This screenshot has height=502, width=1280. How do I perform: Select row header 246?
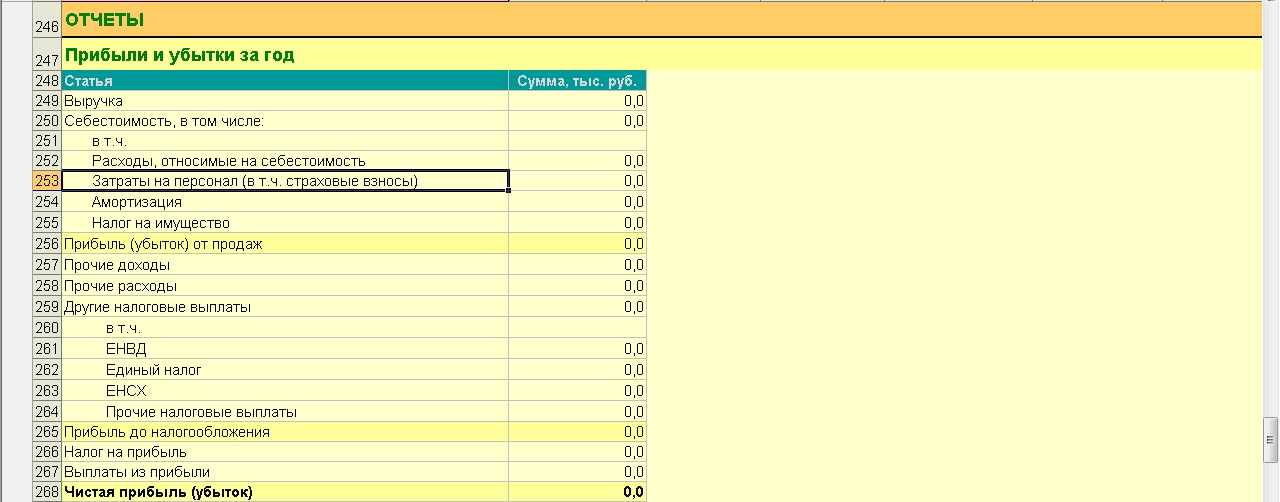47,22
